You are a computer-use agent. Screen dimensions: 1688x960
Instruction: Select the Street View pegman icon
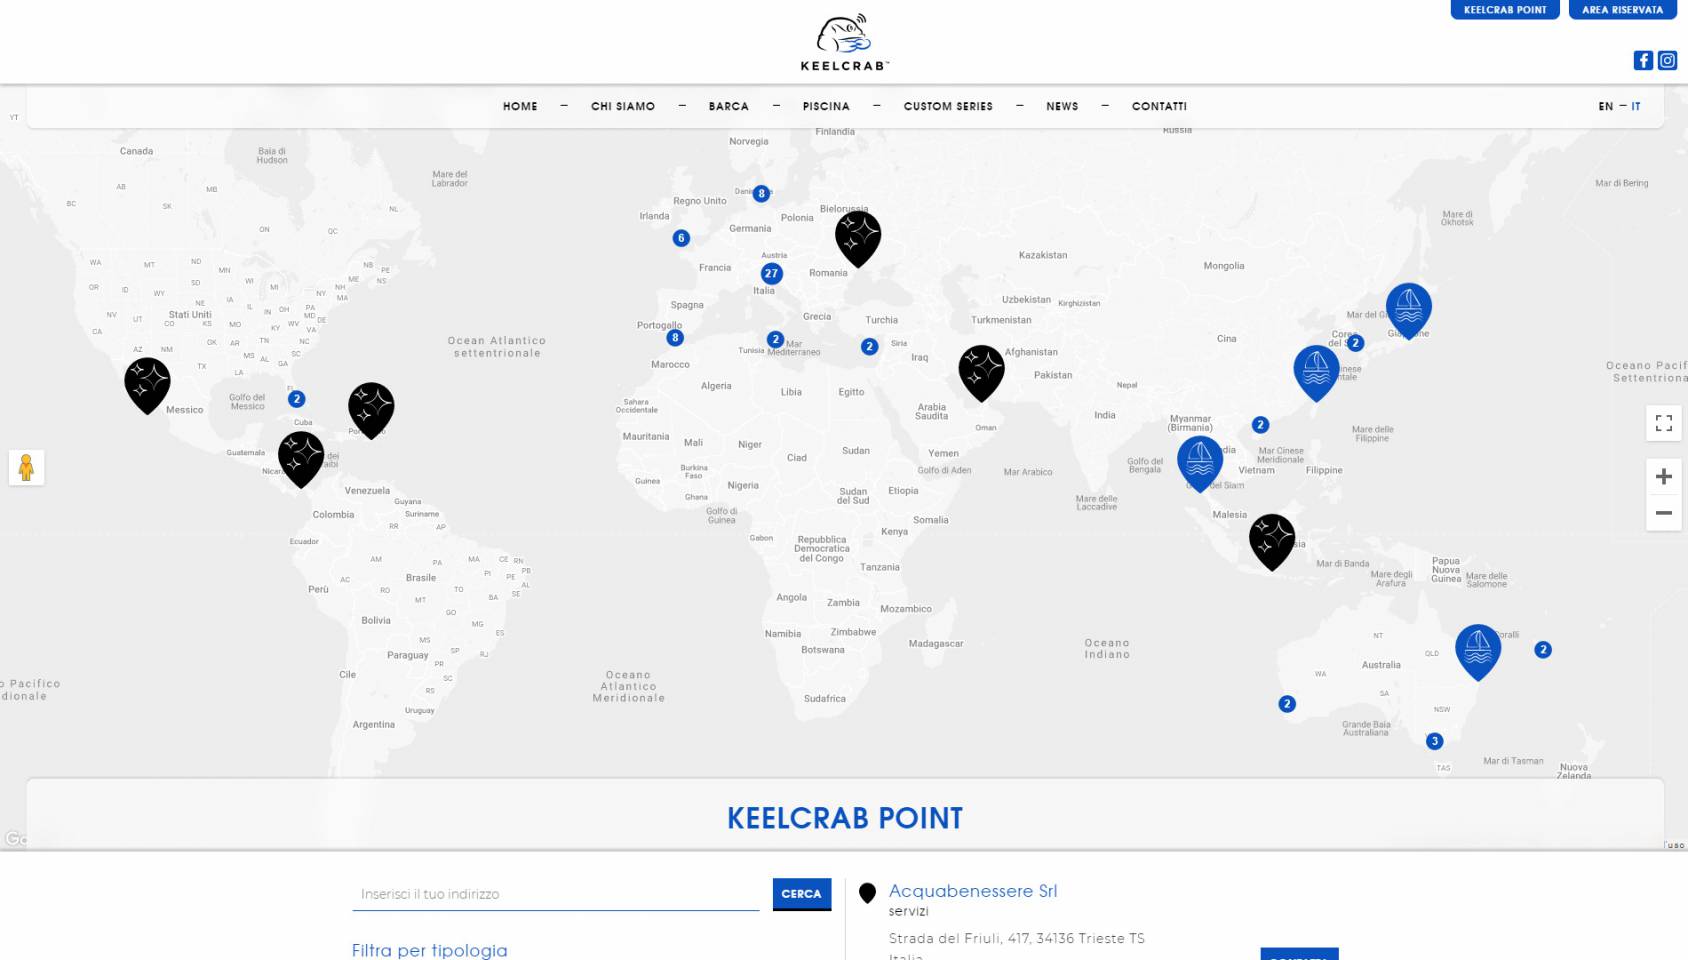[x=27, y=467]
